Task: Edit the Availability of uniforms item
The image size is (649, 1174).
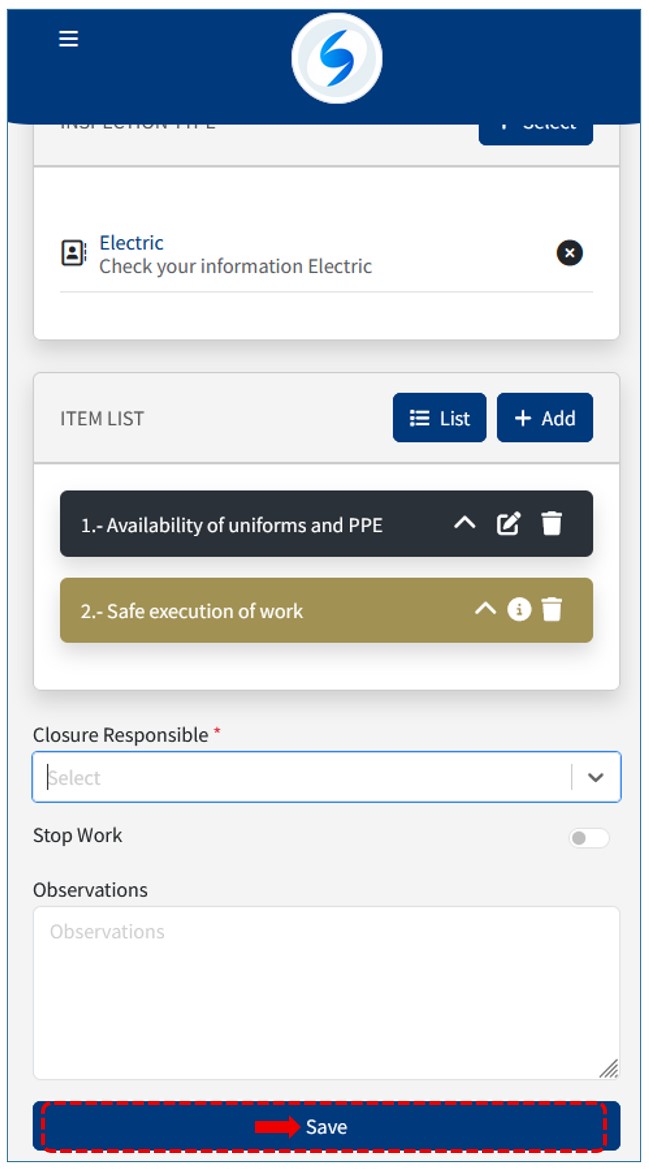Action: tap(509, 523)
